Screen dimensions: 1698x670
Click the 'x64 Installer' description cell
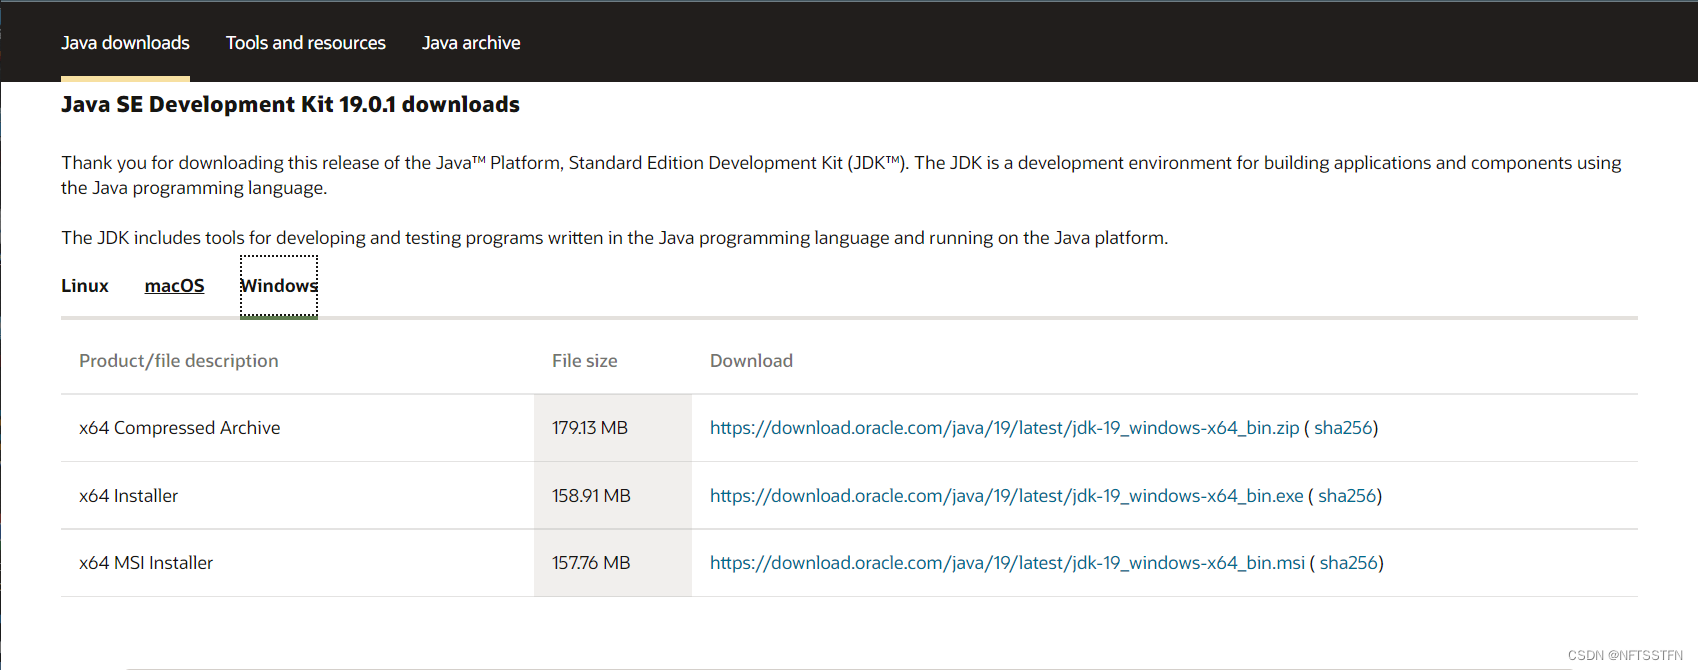297,496
